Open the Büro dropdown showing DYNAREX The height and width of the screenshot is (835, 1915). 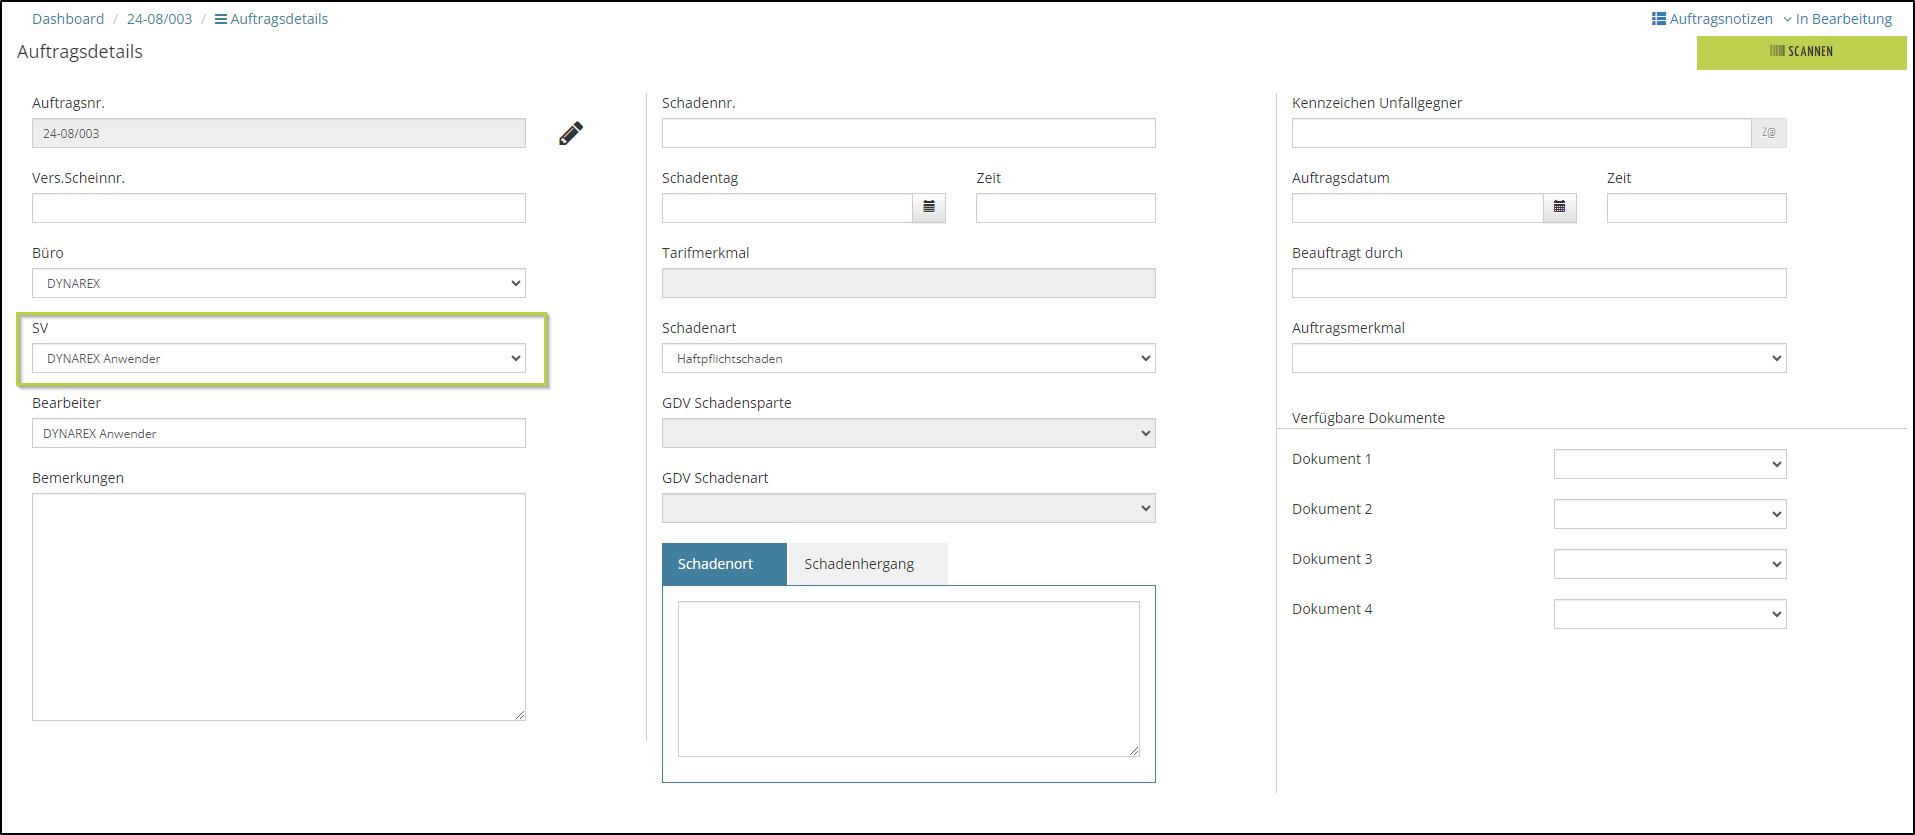[x=278, y=283]
